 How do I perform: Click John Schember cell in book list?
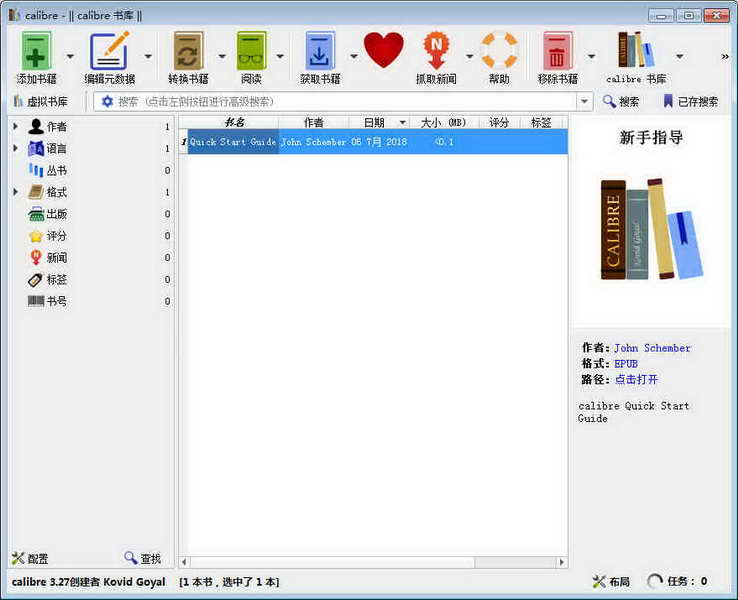(x=313, y=142)
